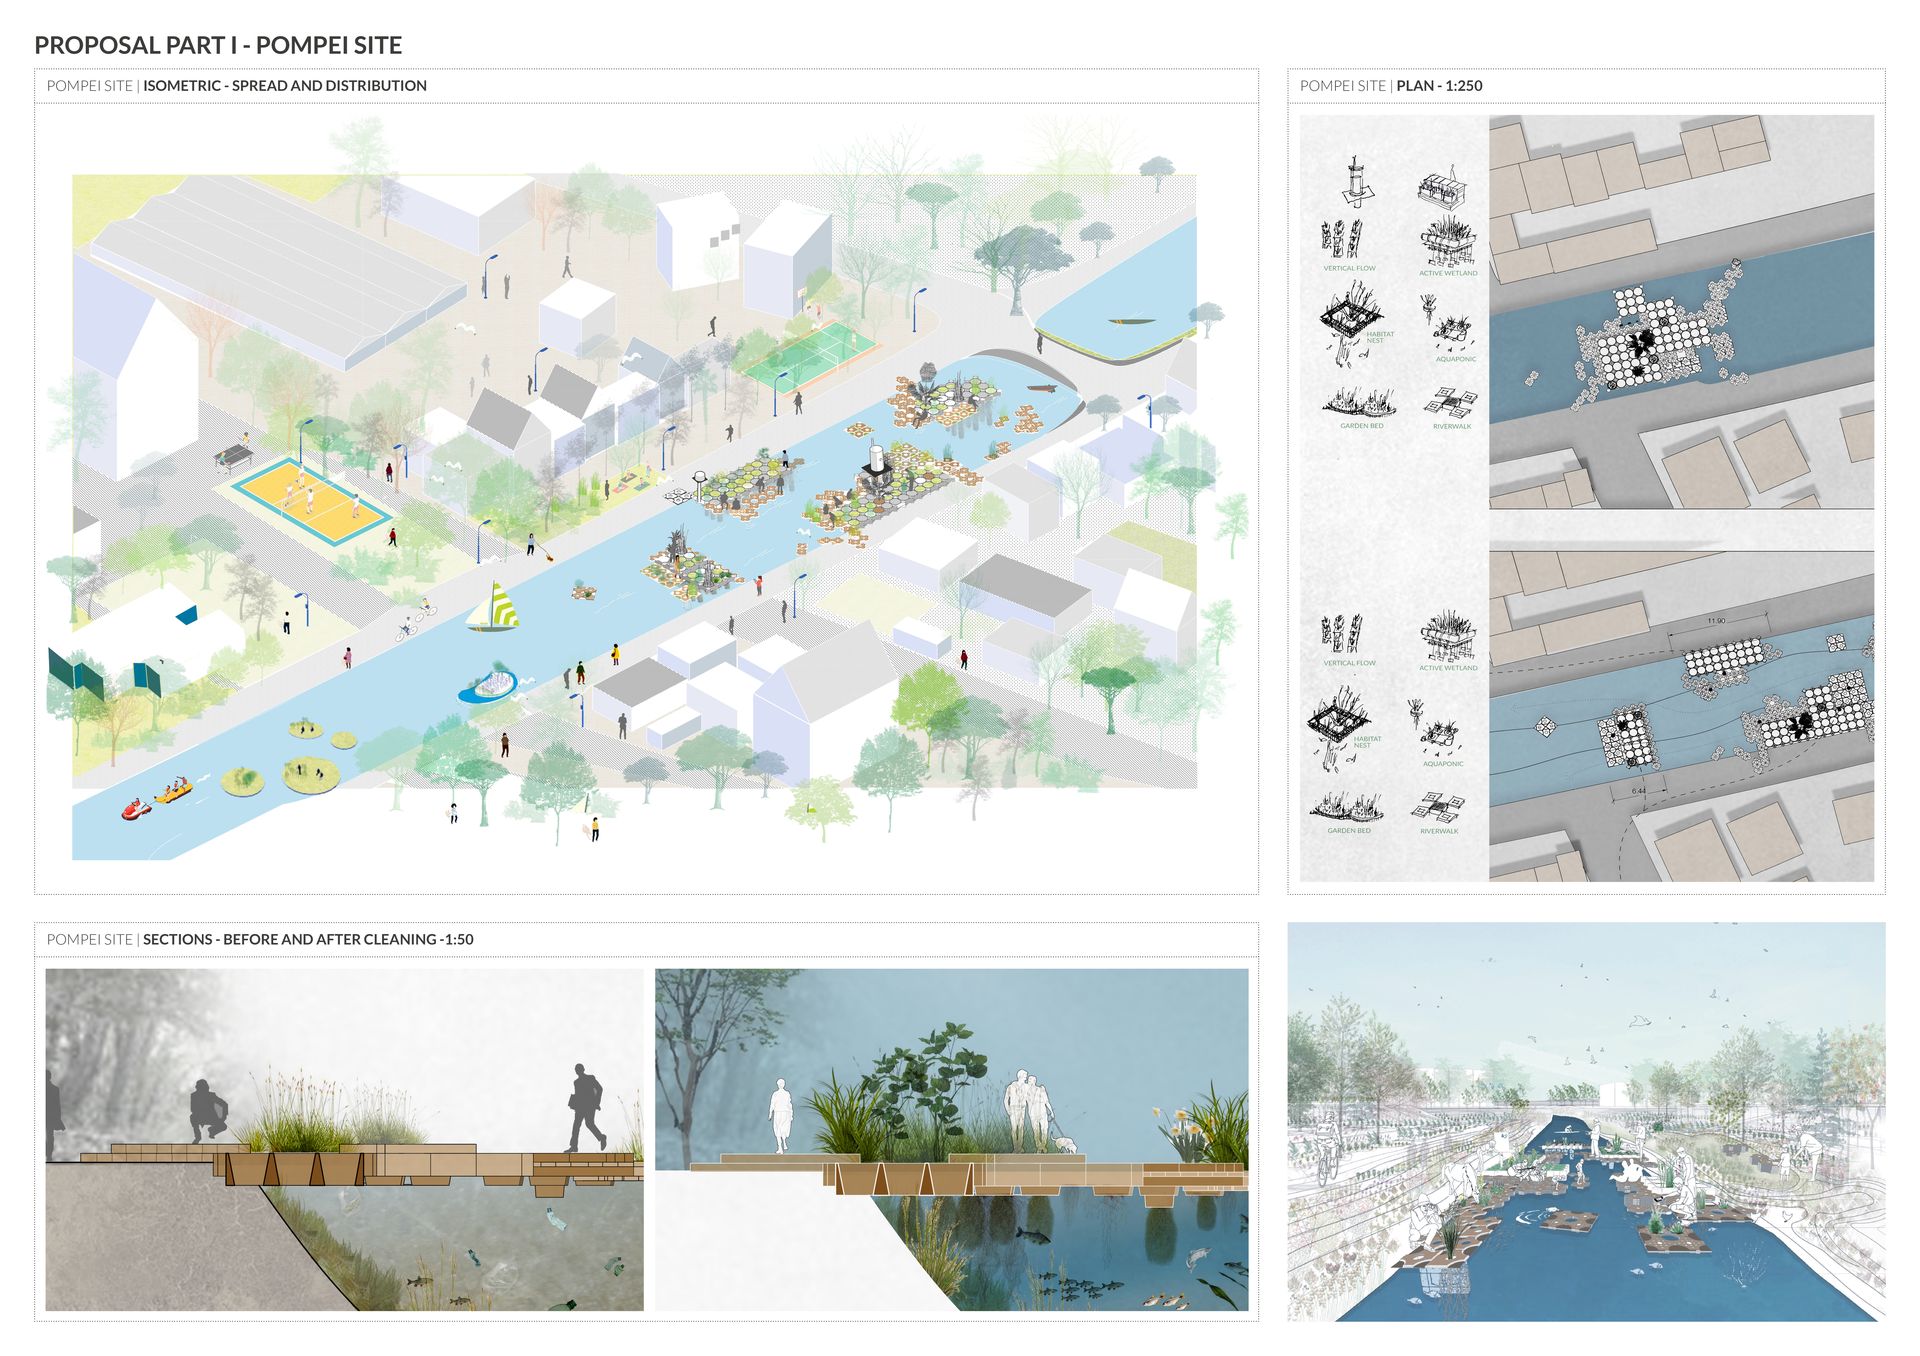Click the Vertical Flow sketch in upper legend
This screenshot has height=1356, width=1920.
[x=1342, y=239]
